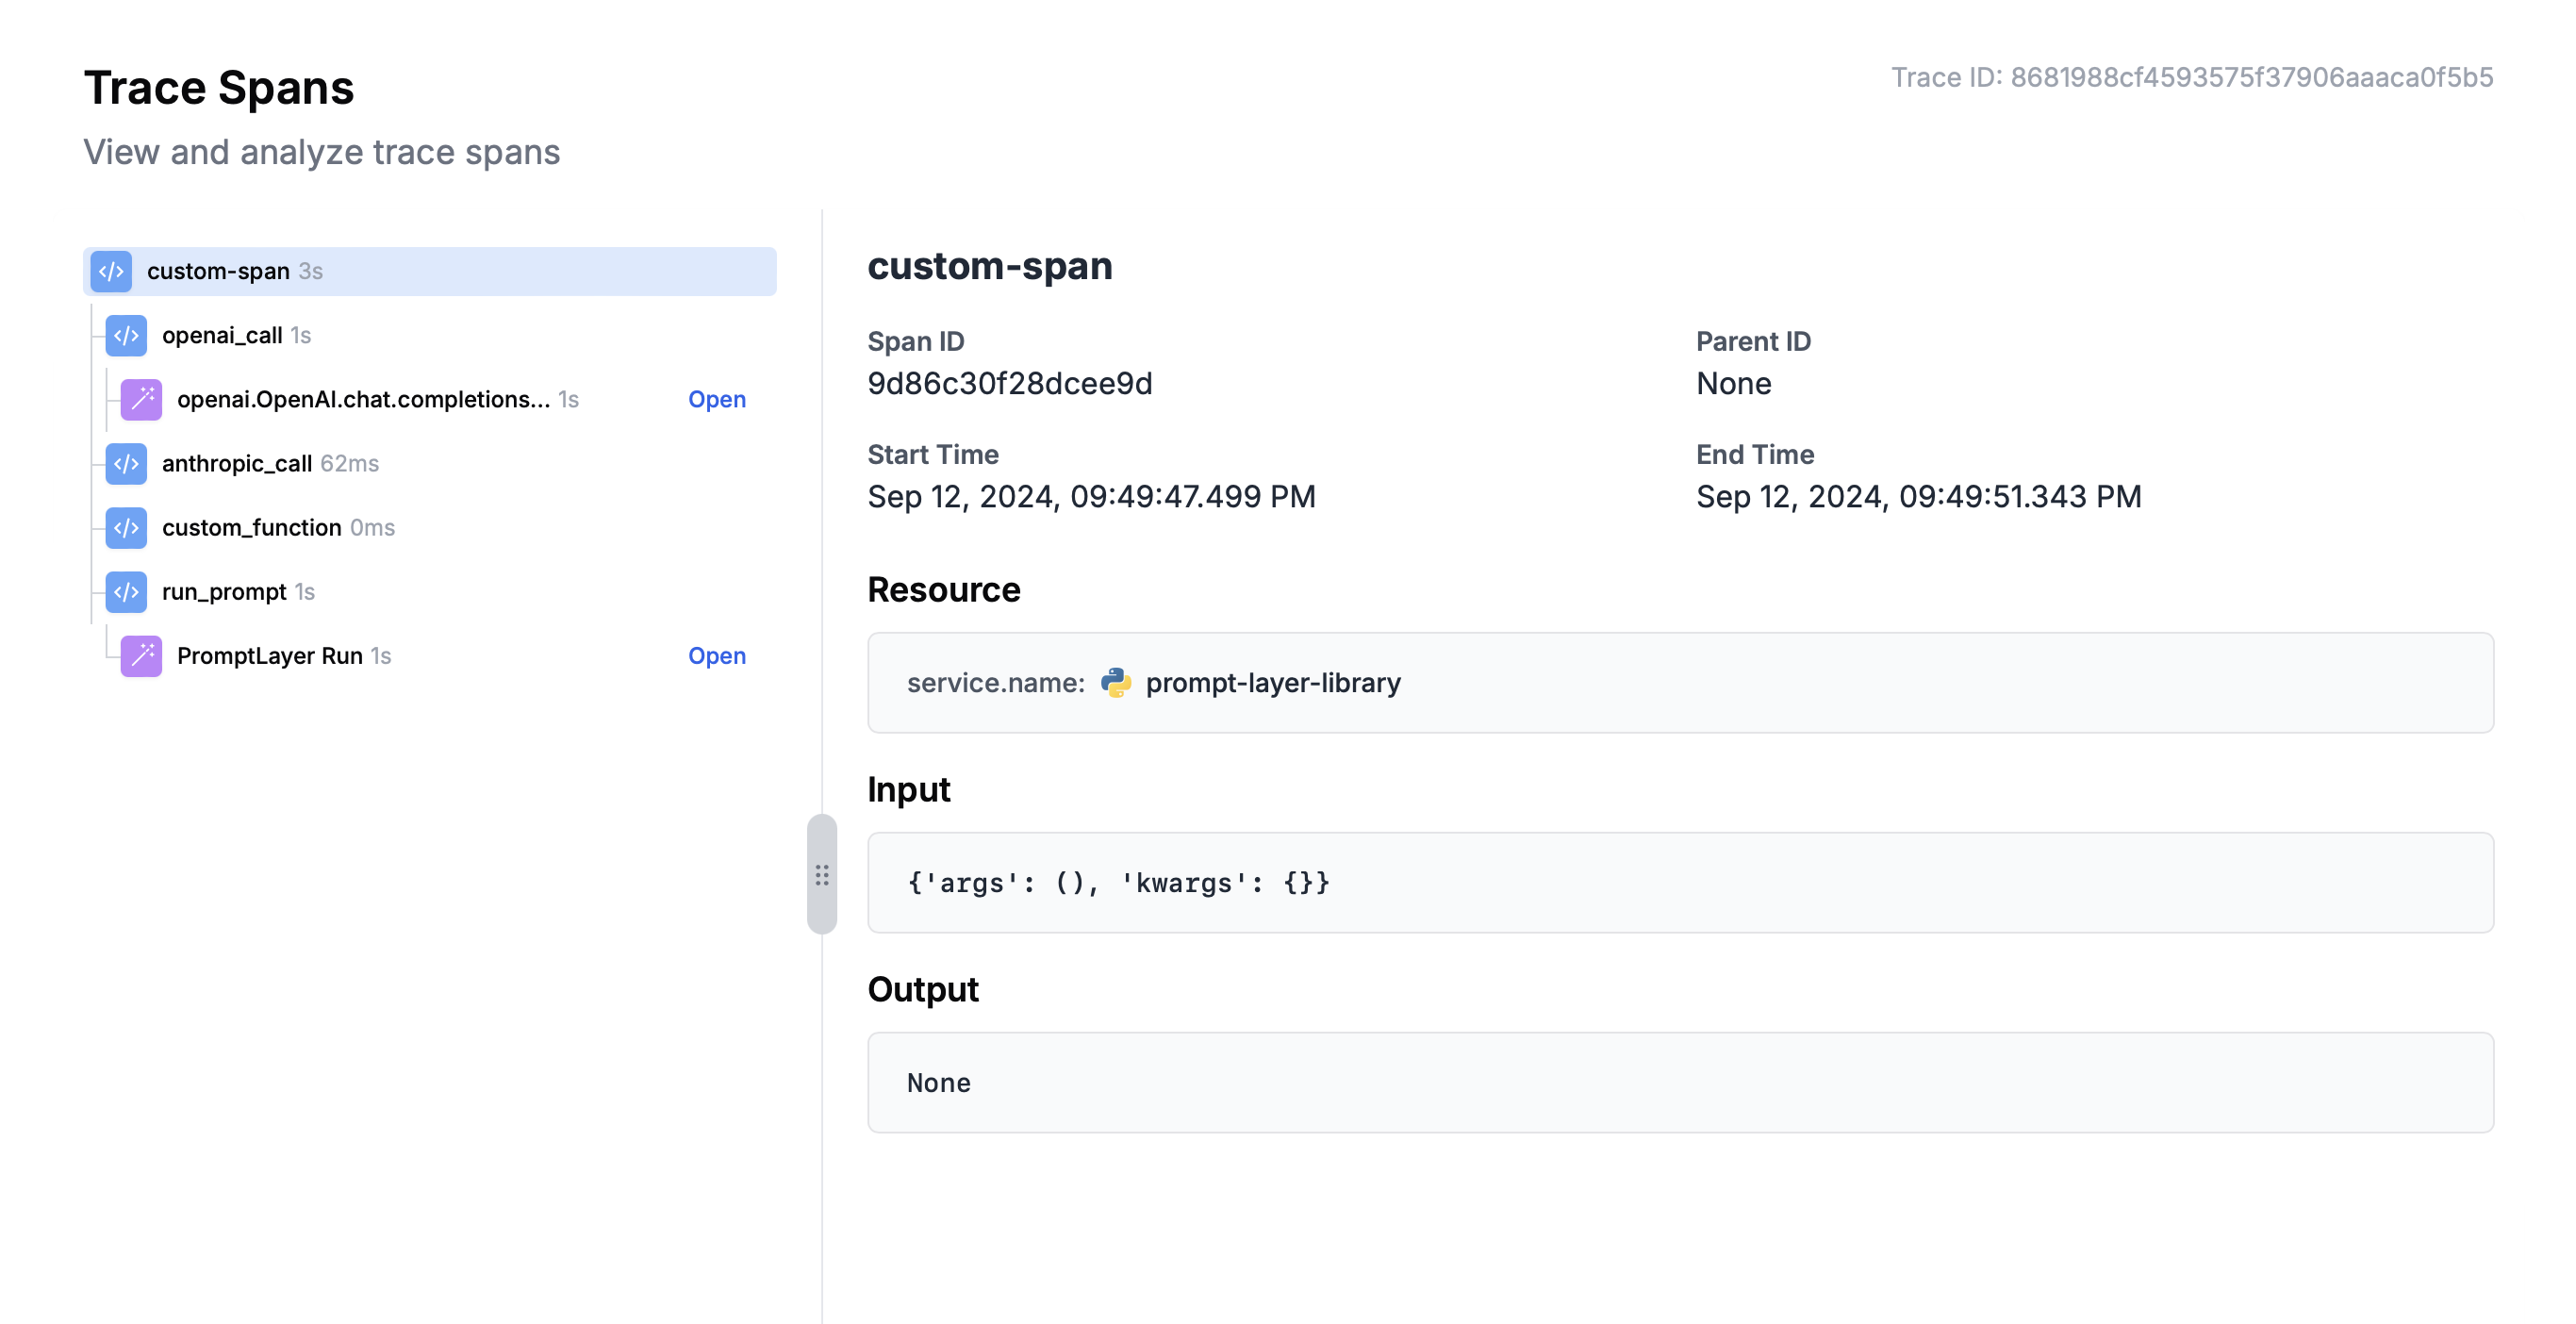This screenshot has height=1324, width=2576.
Task: Open the PromptLayer Run request link
Action: 716,655
